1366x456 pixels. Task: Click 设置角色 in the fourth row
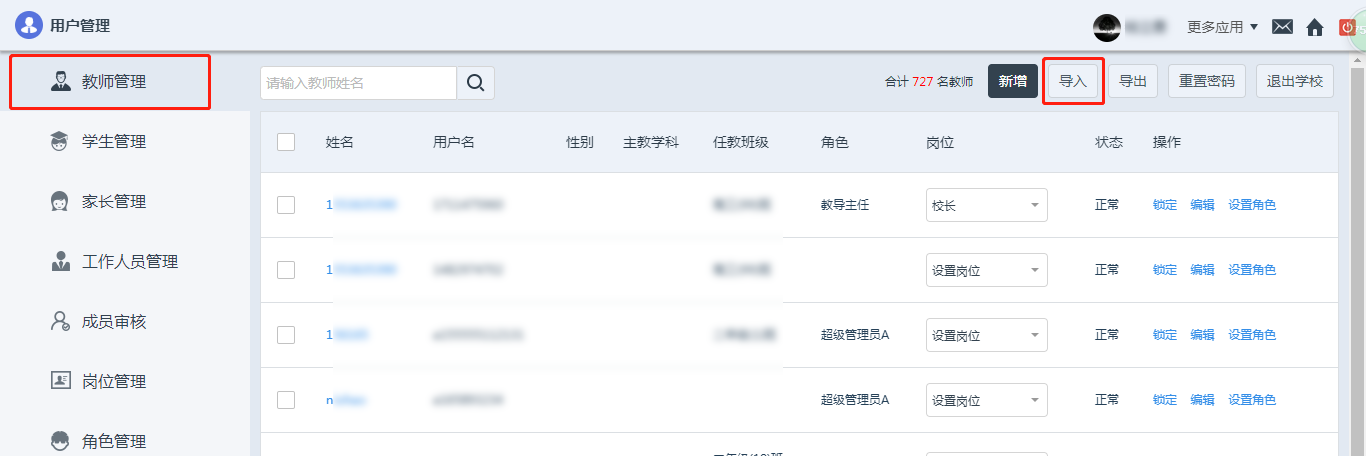1252,400
